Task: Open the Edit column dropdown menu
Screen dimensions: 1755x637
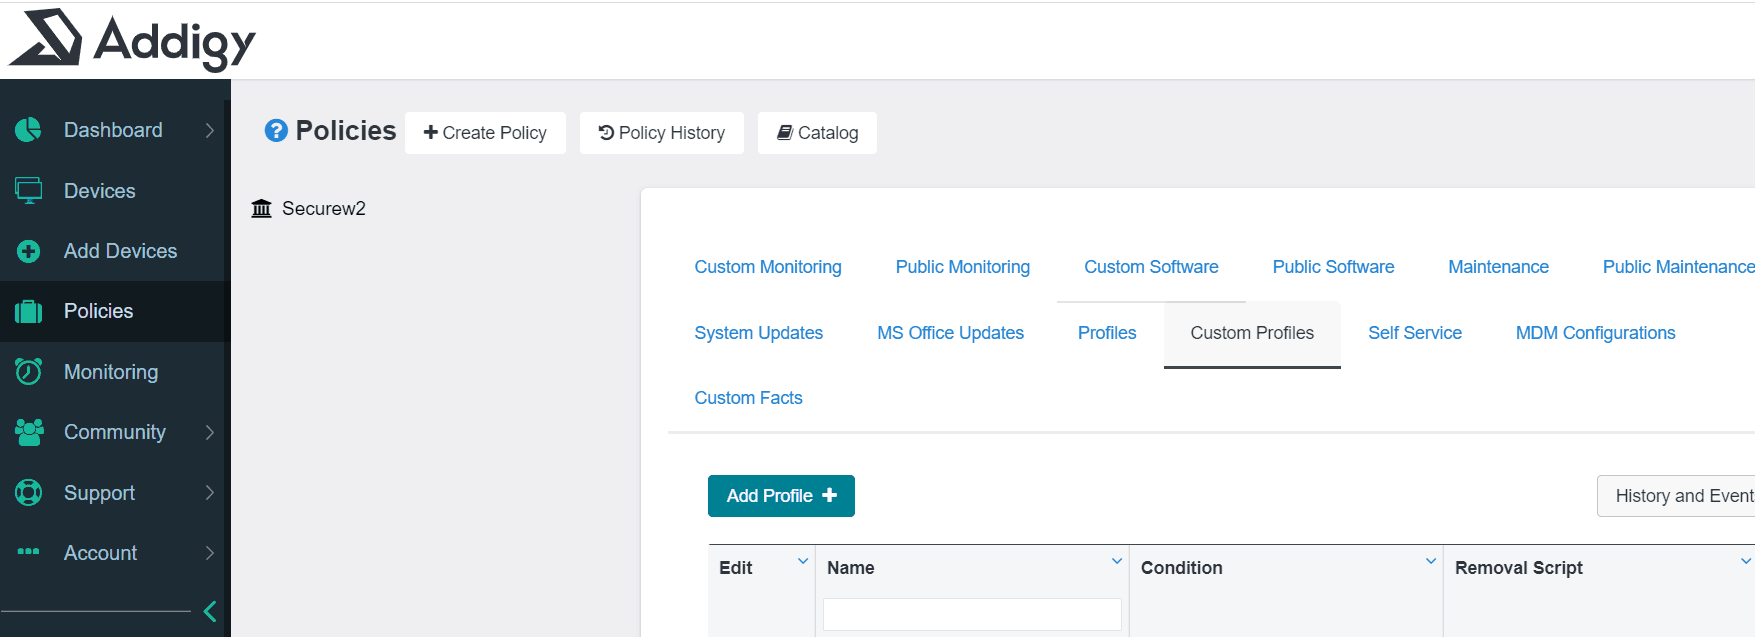Action: pyautogui.click(x=803, y=562)
